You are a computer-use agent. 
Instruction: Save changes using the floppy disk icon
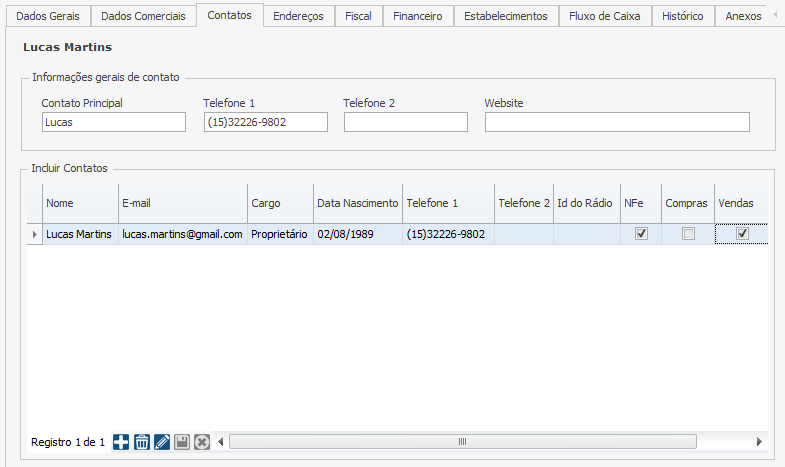182,442
